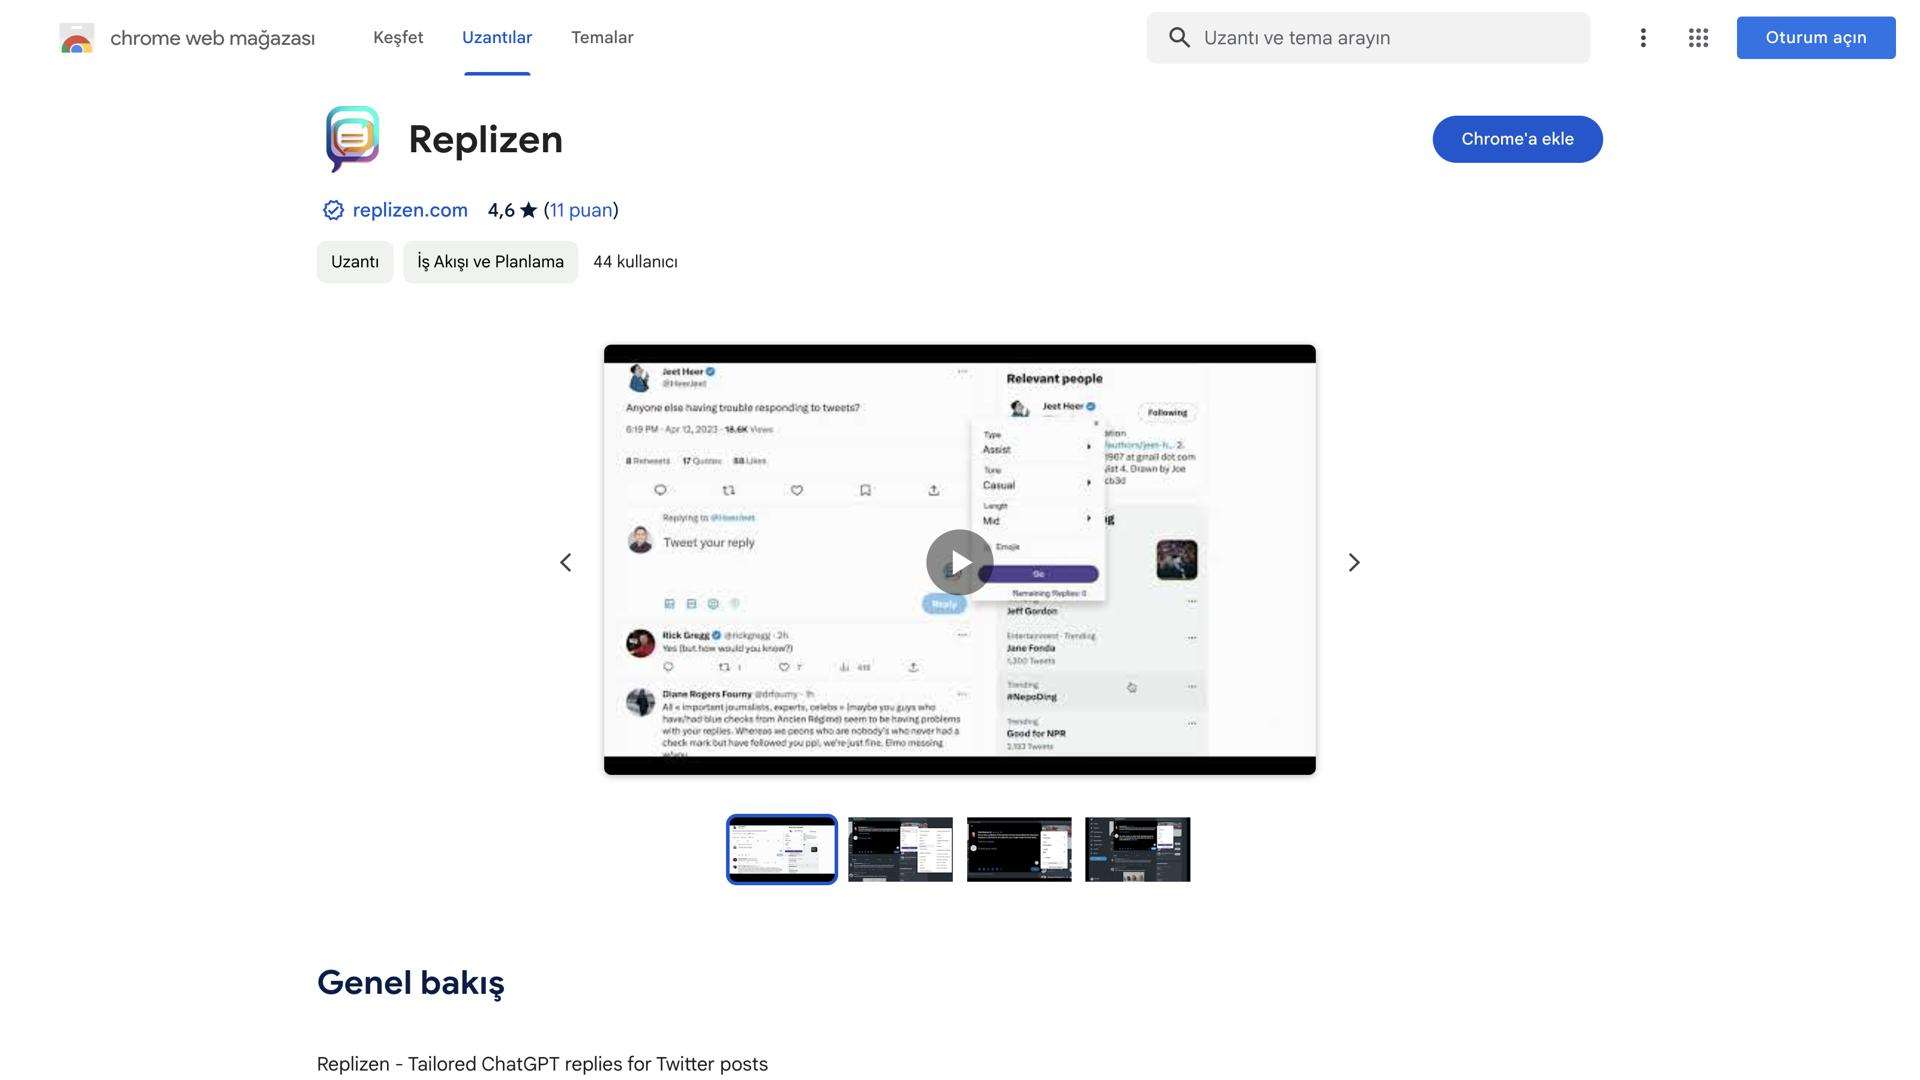Click the Chrome'a ekle button
The height and width of the screenshot is (1080, 1920).
pyautogui.click(x=1517, y=139)
